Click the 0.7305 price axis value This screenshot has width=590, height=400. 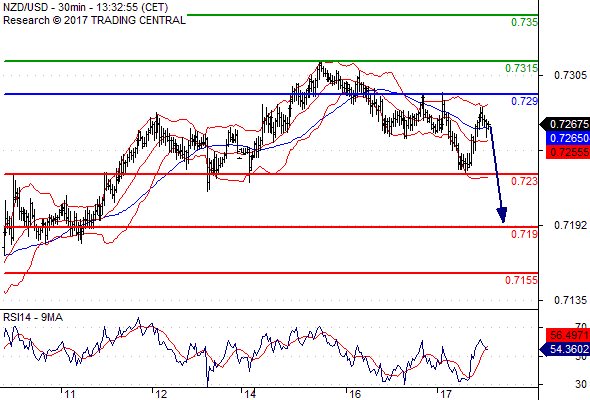tap(570, 75)
